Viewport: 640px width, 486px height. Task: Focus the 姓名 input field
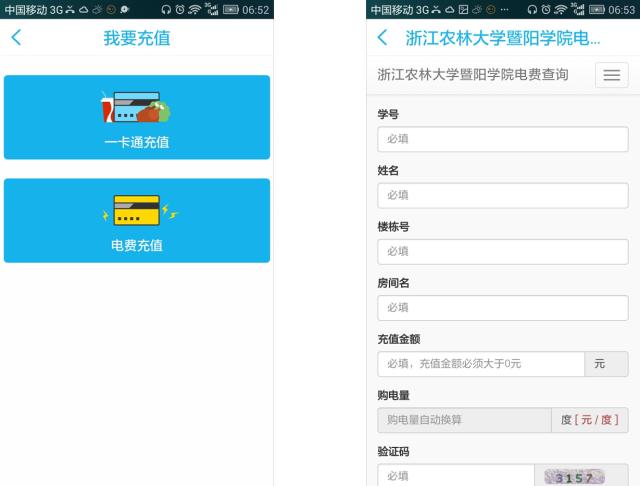point(502,195)
